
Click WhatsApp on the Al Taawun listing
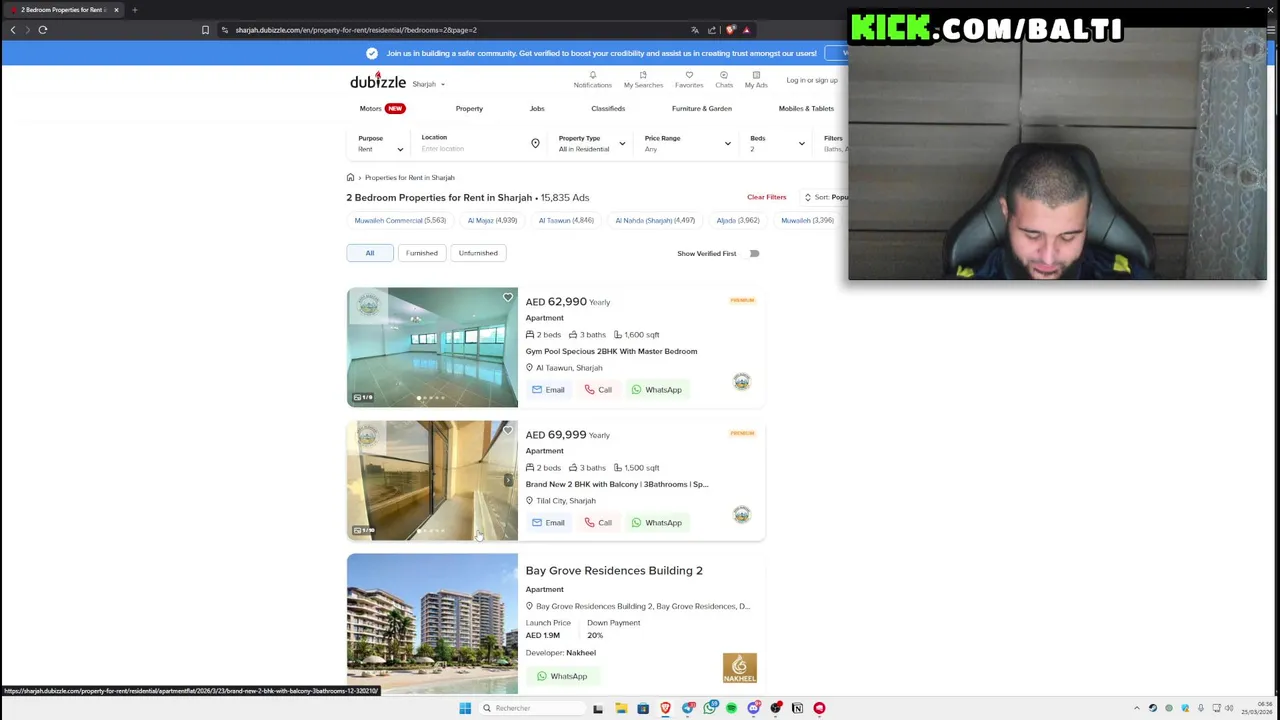pyautogui.click(x=656, y=390)
